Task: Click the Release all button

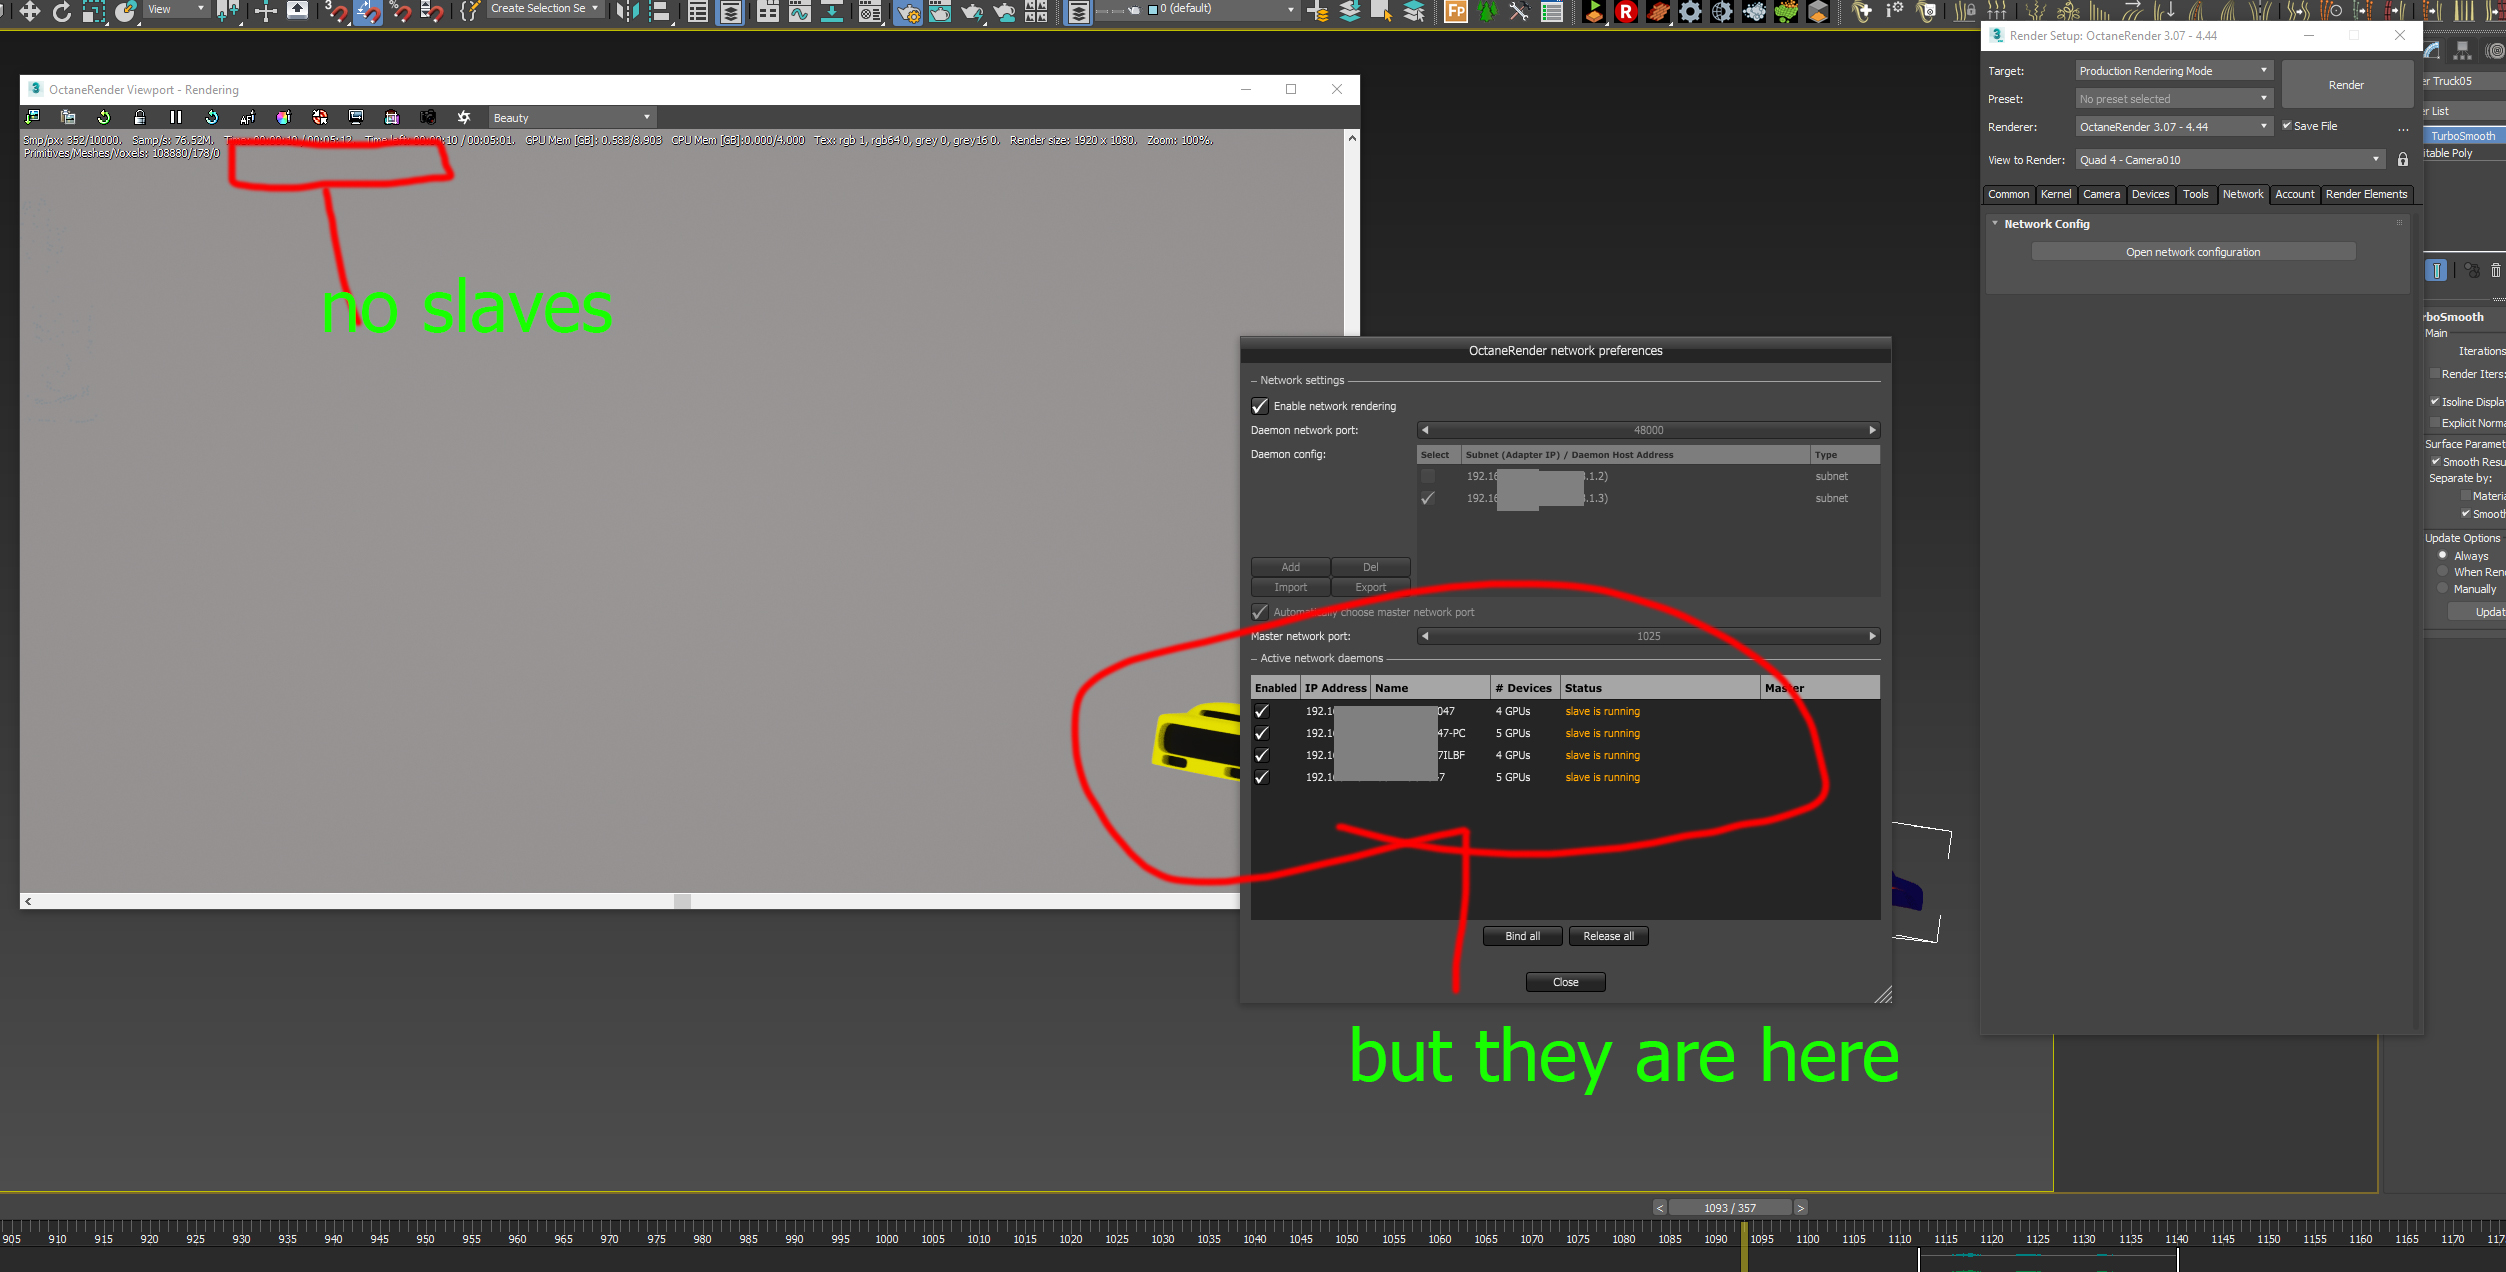Action: click(x=1608, y=936)
